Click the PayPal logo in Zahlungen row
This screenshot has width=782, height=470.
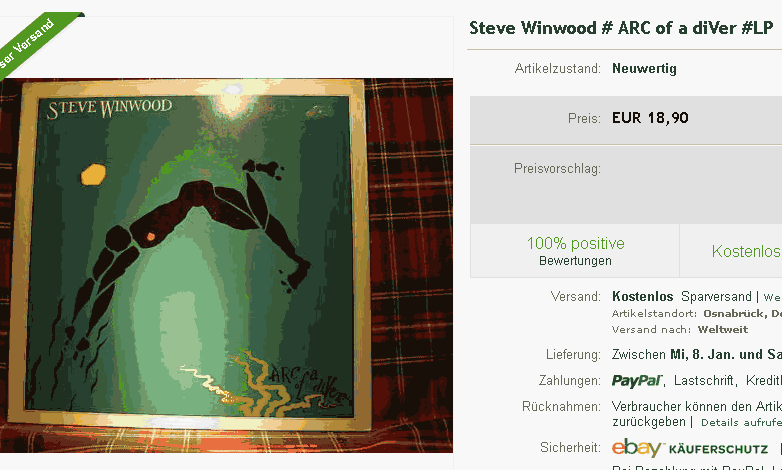pyautogui.click(x=637, y=381)
